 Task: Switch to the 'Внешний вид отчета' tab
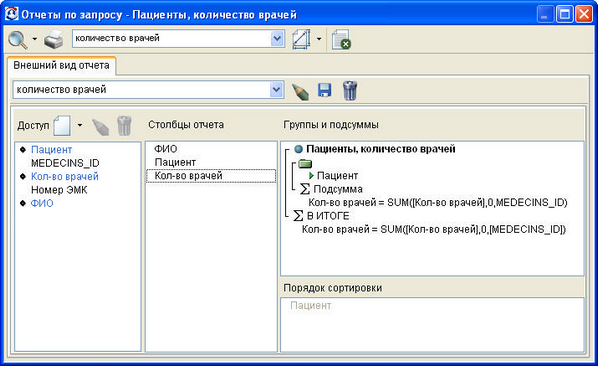click(61, 66)
